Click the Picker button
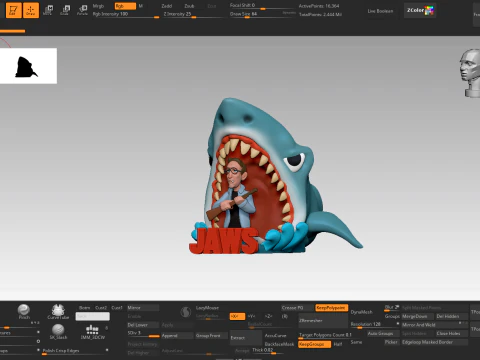This screenshot has width=480, height=360. 391,342
